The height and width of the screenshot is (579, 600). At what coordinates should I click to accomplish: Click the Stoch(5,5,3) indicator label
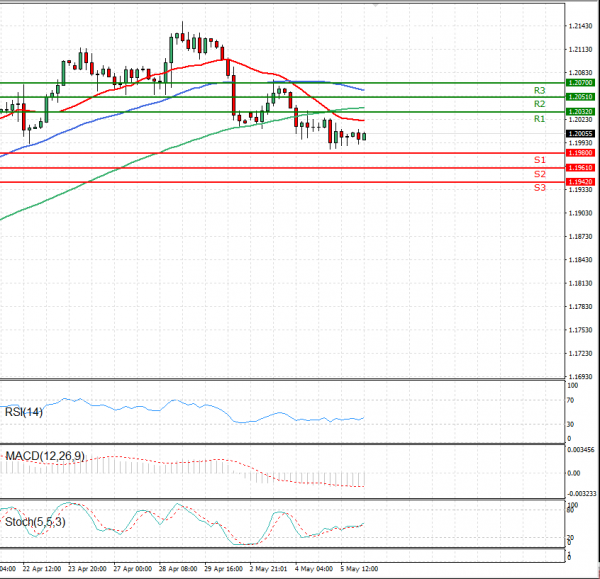click(x=35, y=522)
